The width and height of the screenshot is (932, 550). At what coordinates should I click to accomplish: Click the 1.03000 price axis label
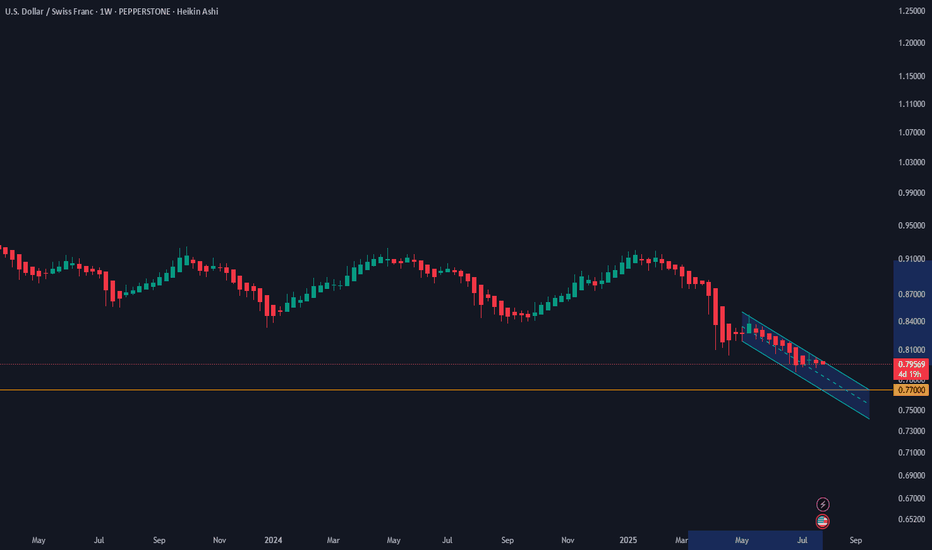tap(911, 162)
